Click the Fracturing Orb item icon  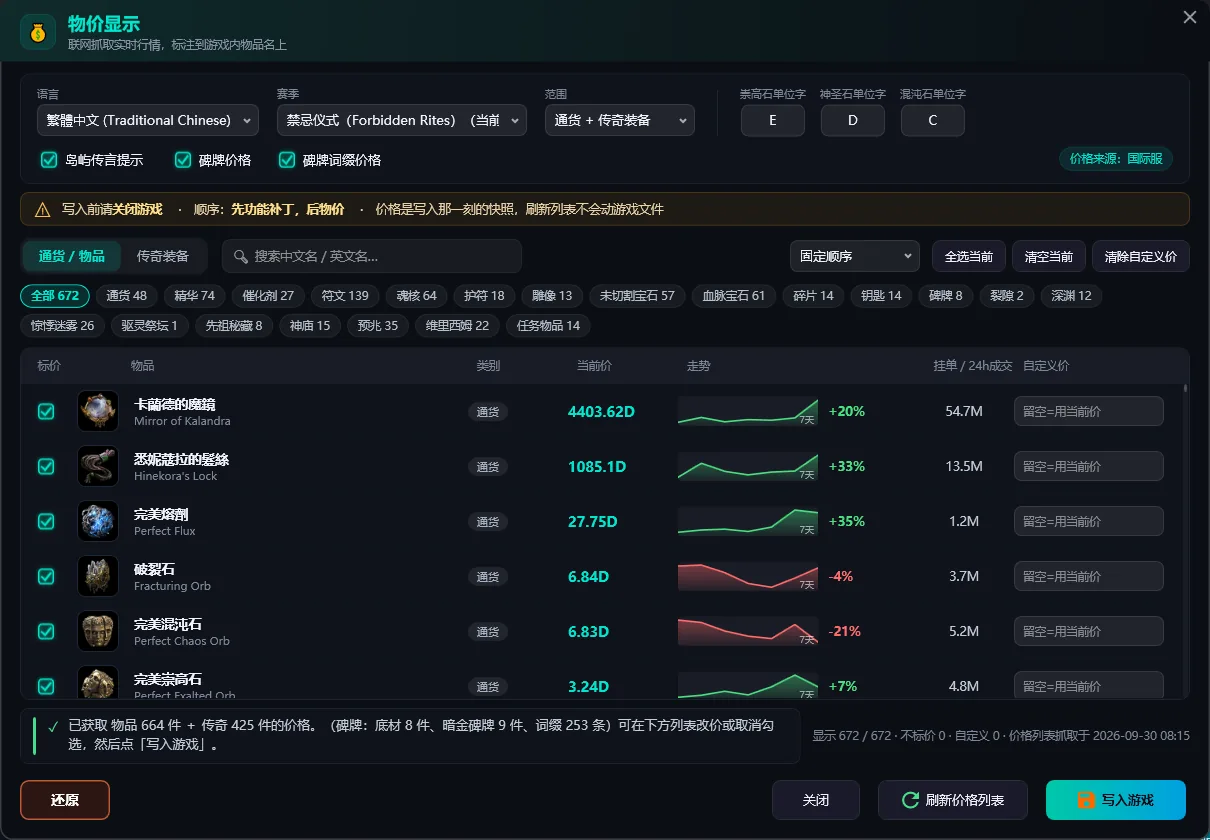(x=98, y=576)
